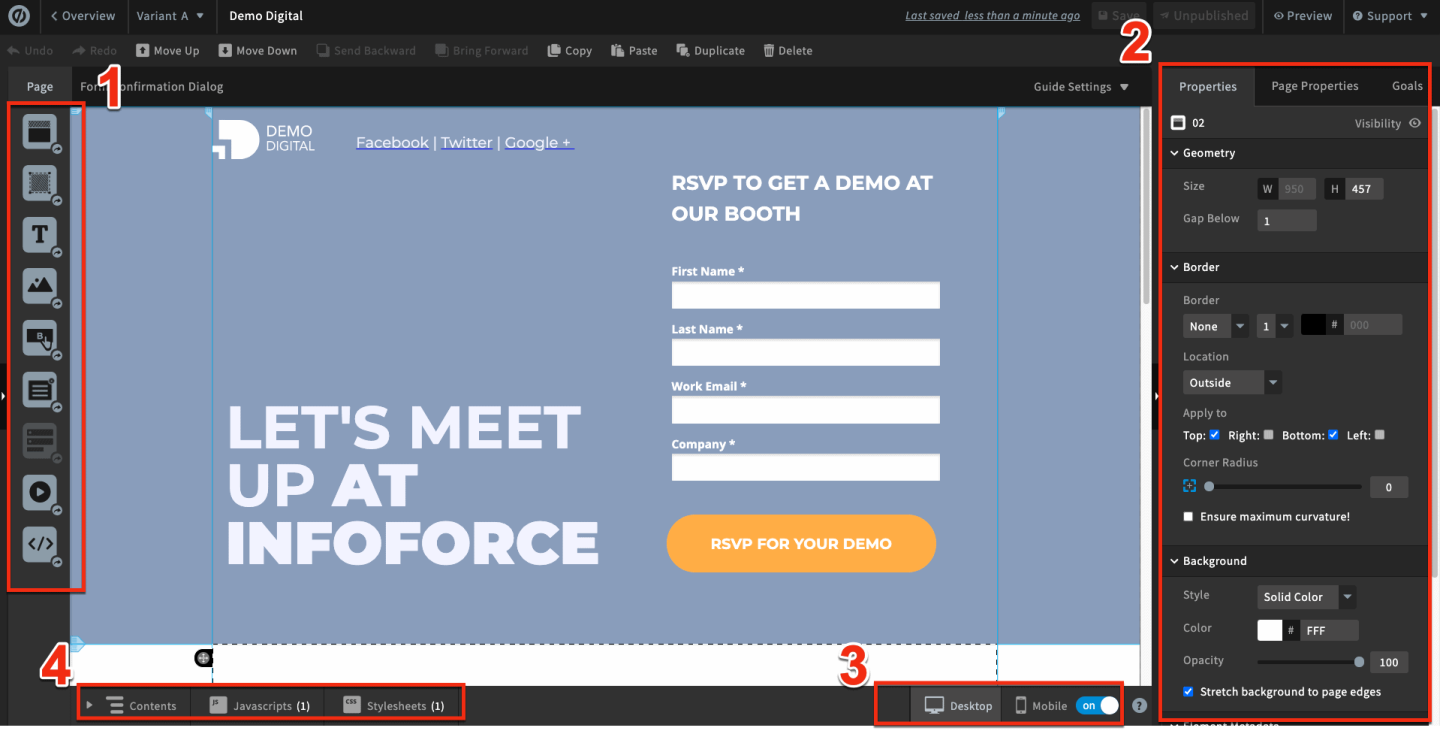Add an Image widget from sidebar
Image resolution: width=1440 pixels, height=743 pixels.
click(x=40, y=286)
